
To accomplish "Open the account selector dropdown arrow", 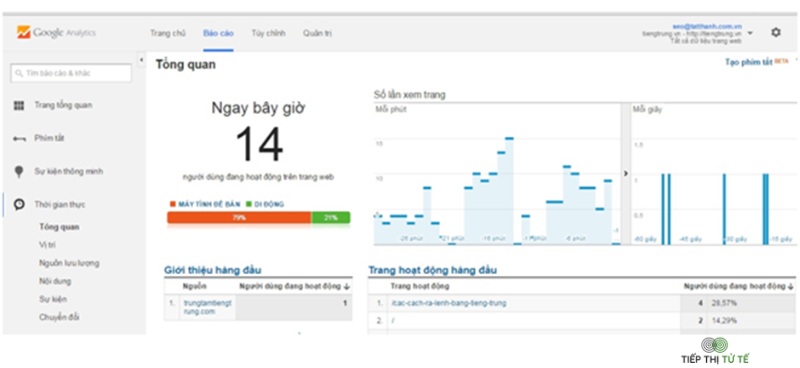I will click(x=750, y=34).
